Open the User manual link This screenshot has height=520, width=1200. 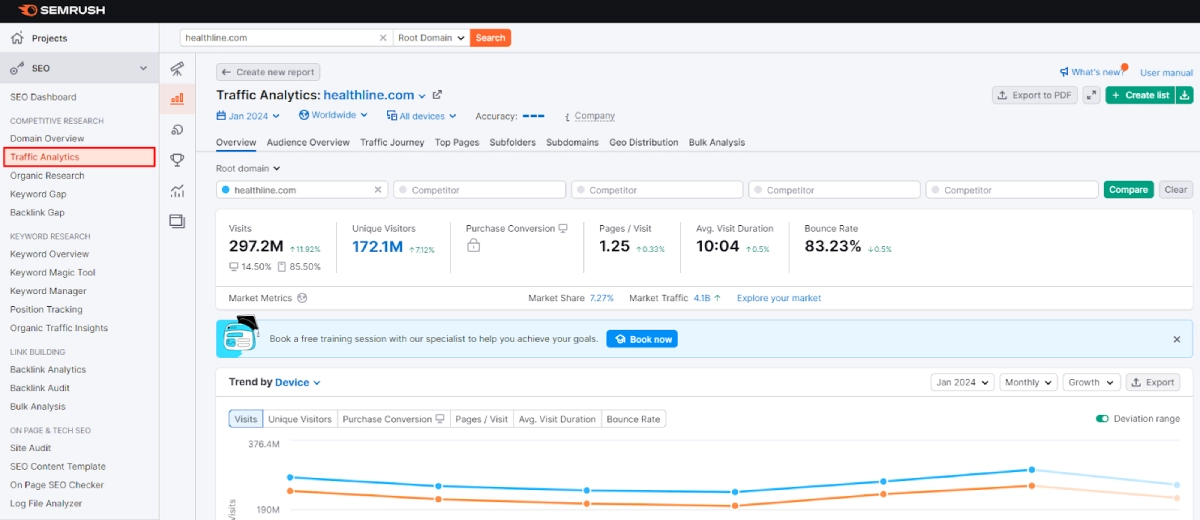pos(1166,73)
